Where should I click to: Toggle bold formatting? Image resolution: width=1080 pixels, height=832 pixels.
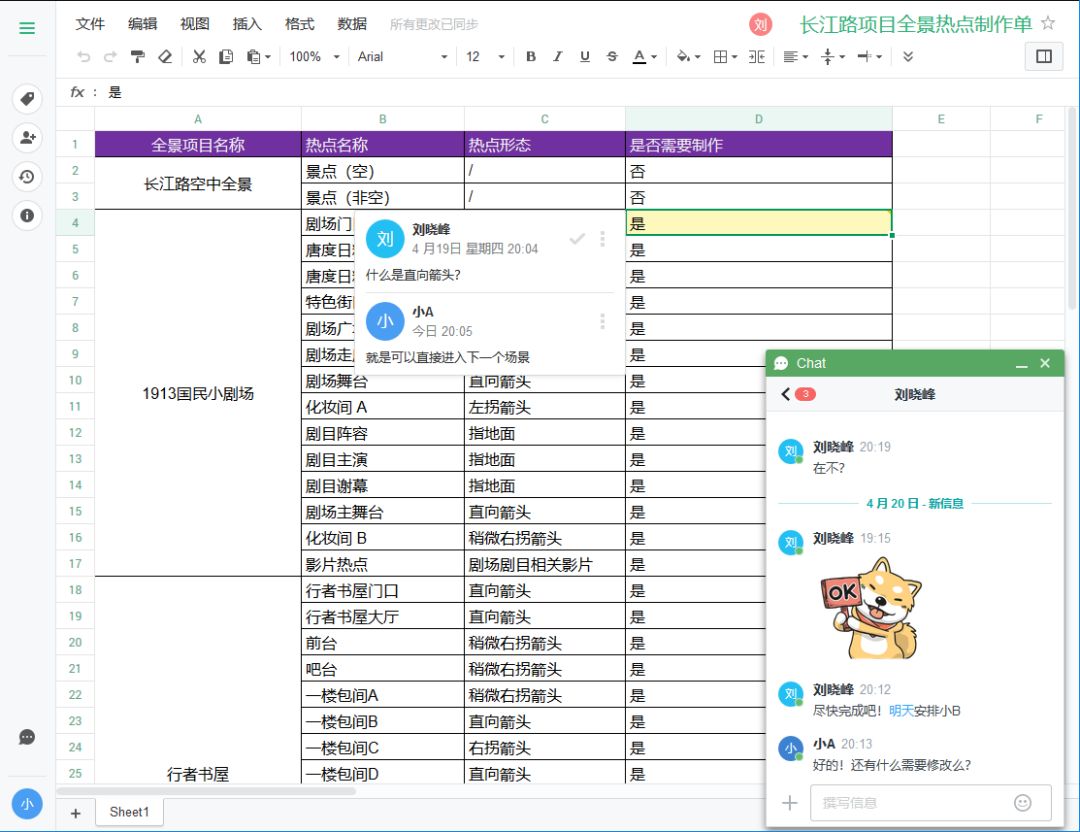(x=531, y=57)
